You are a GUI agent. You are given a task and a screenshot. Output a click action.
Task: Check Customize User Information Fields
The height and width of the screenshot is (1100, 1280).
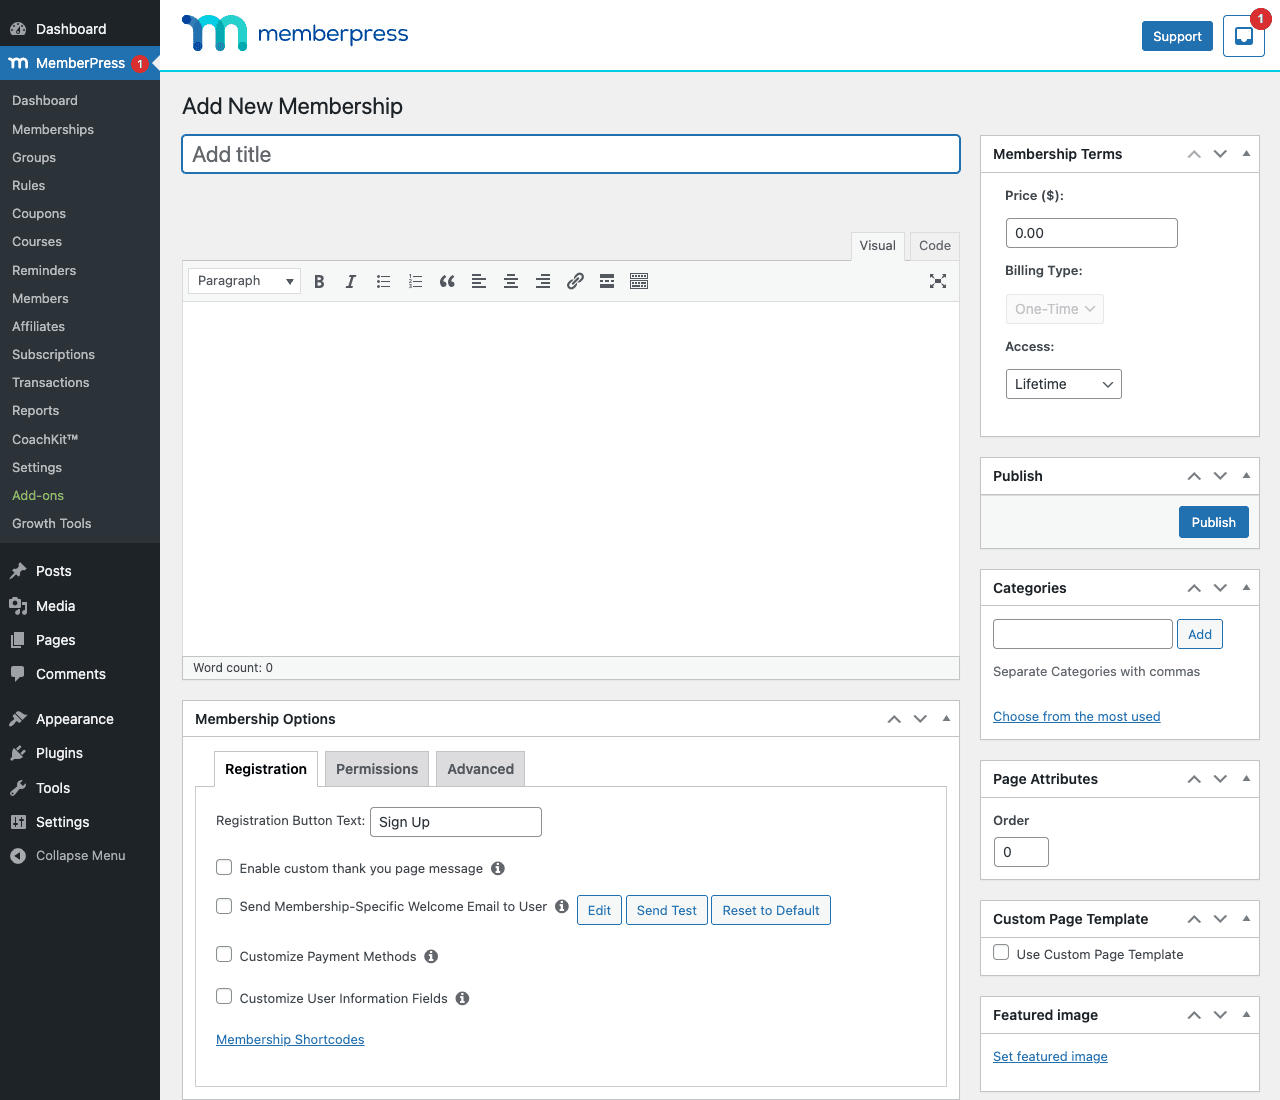click(x=224, y=997)
